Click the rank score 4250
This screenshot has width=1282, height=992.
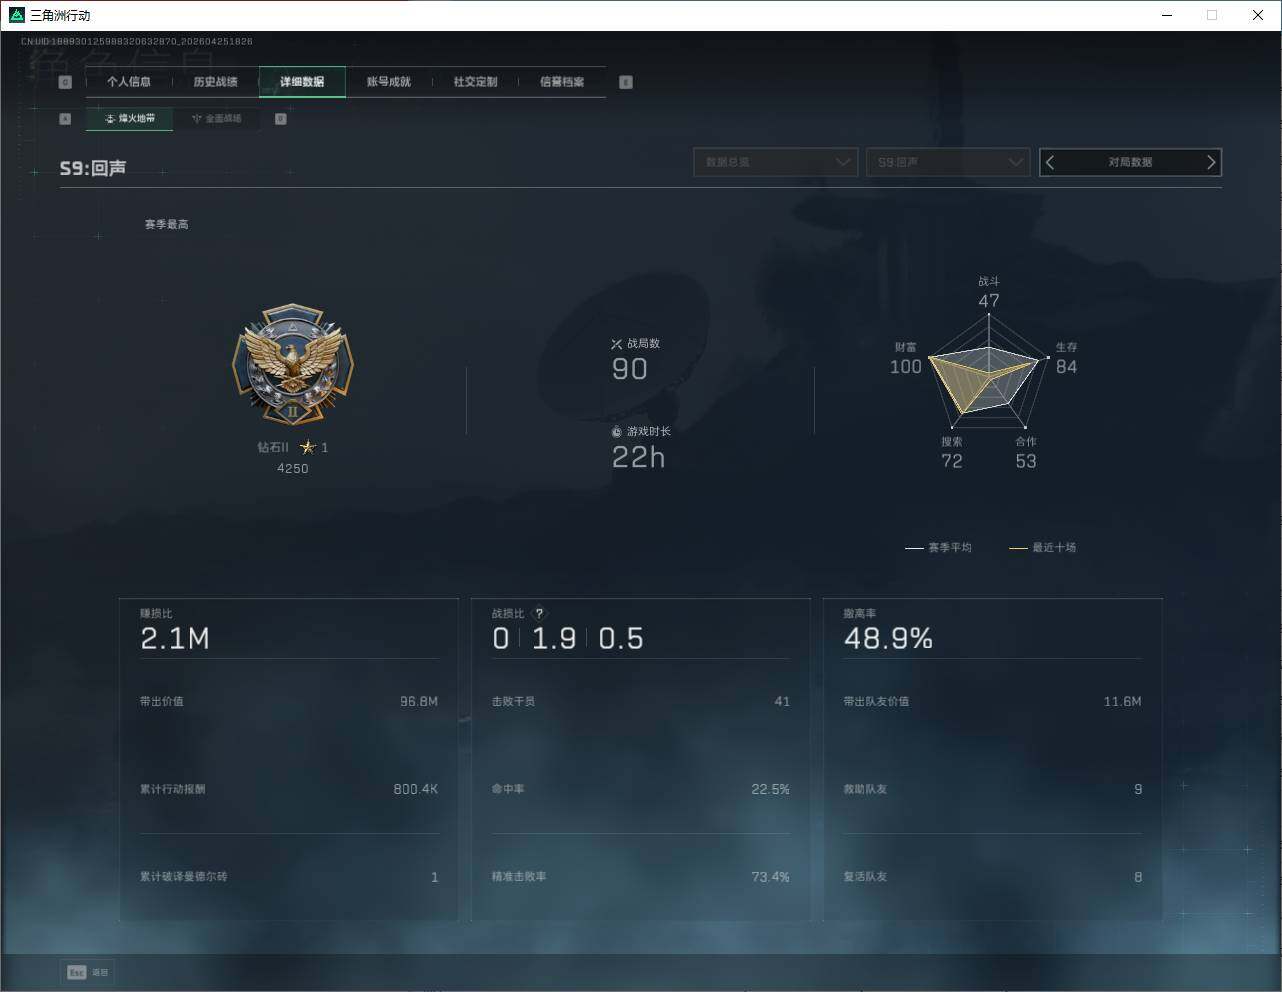293,469
